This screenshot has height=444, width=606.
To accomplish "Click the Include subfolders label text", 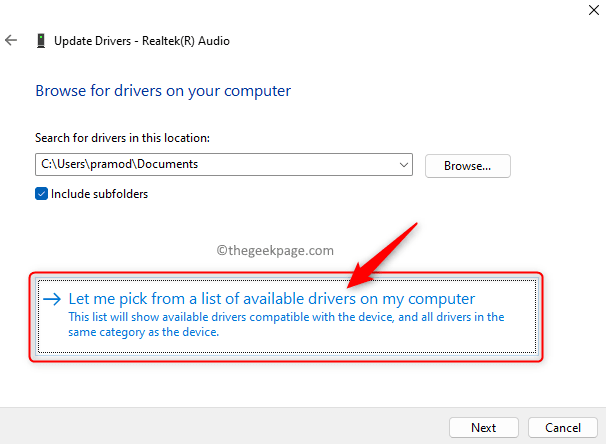I will 99,194.
